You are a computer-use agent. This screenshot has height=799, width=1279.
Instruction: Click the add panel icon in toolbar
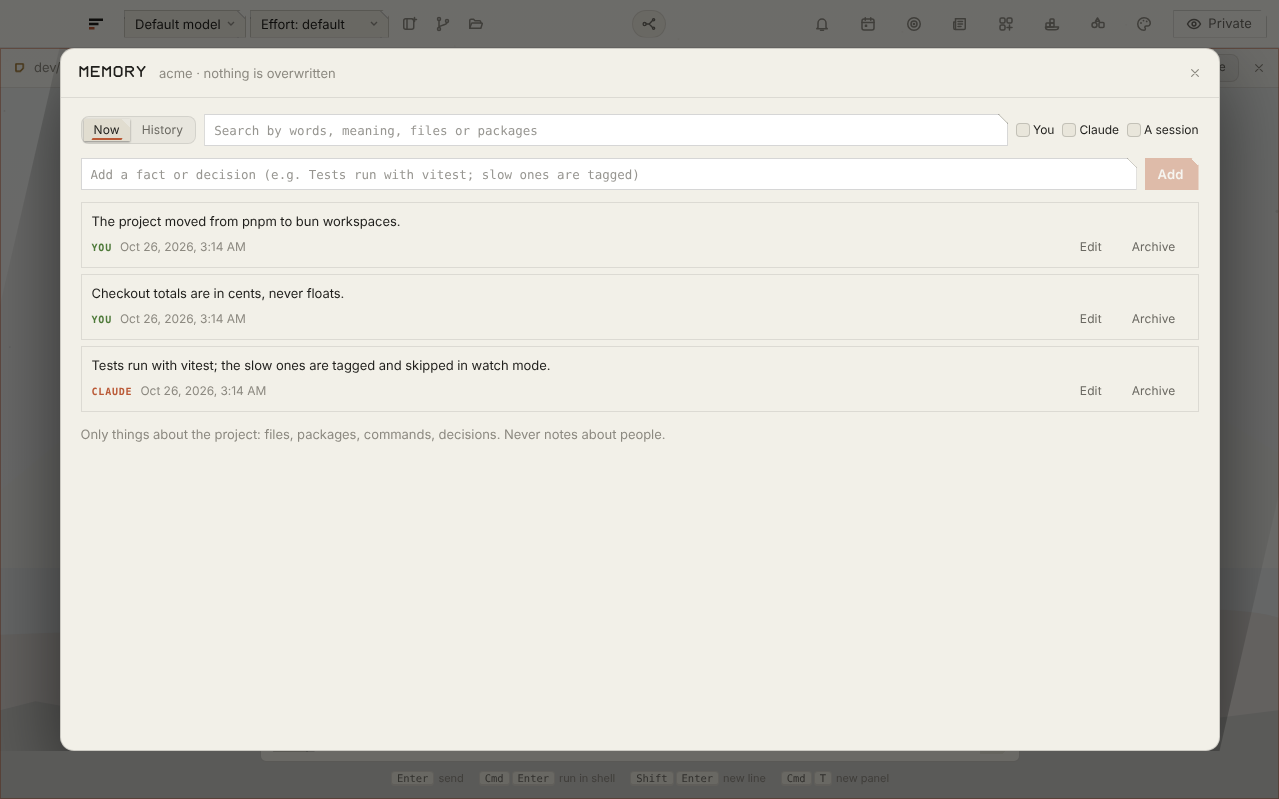(x=409, y=24)
